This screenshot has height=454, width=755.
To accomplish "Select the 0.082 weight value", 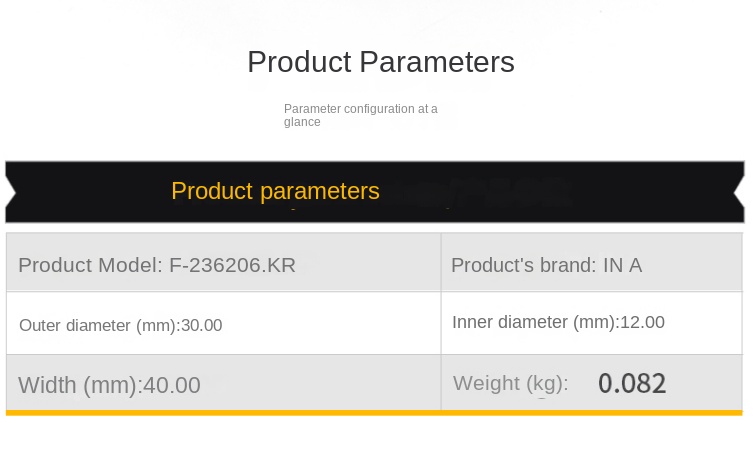I will pyautogui.click(x=632, y=384).
